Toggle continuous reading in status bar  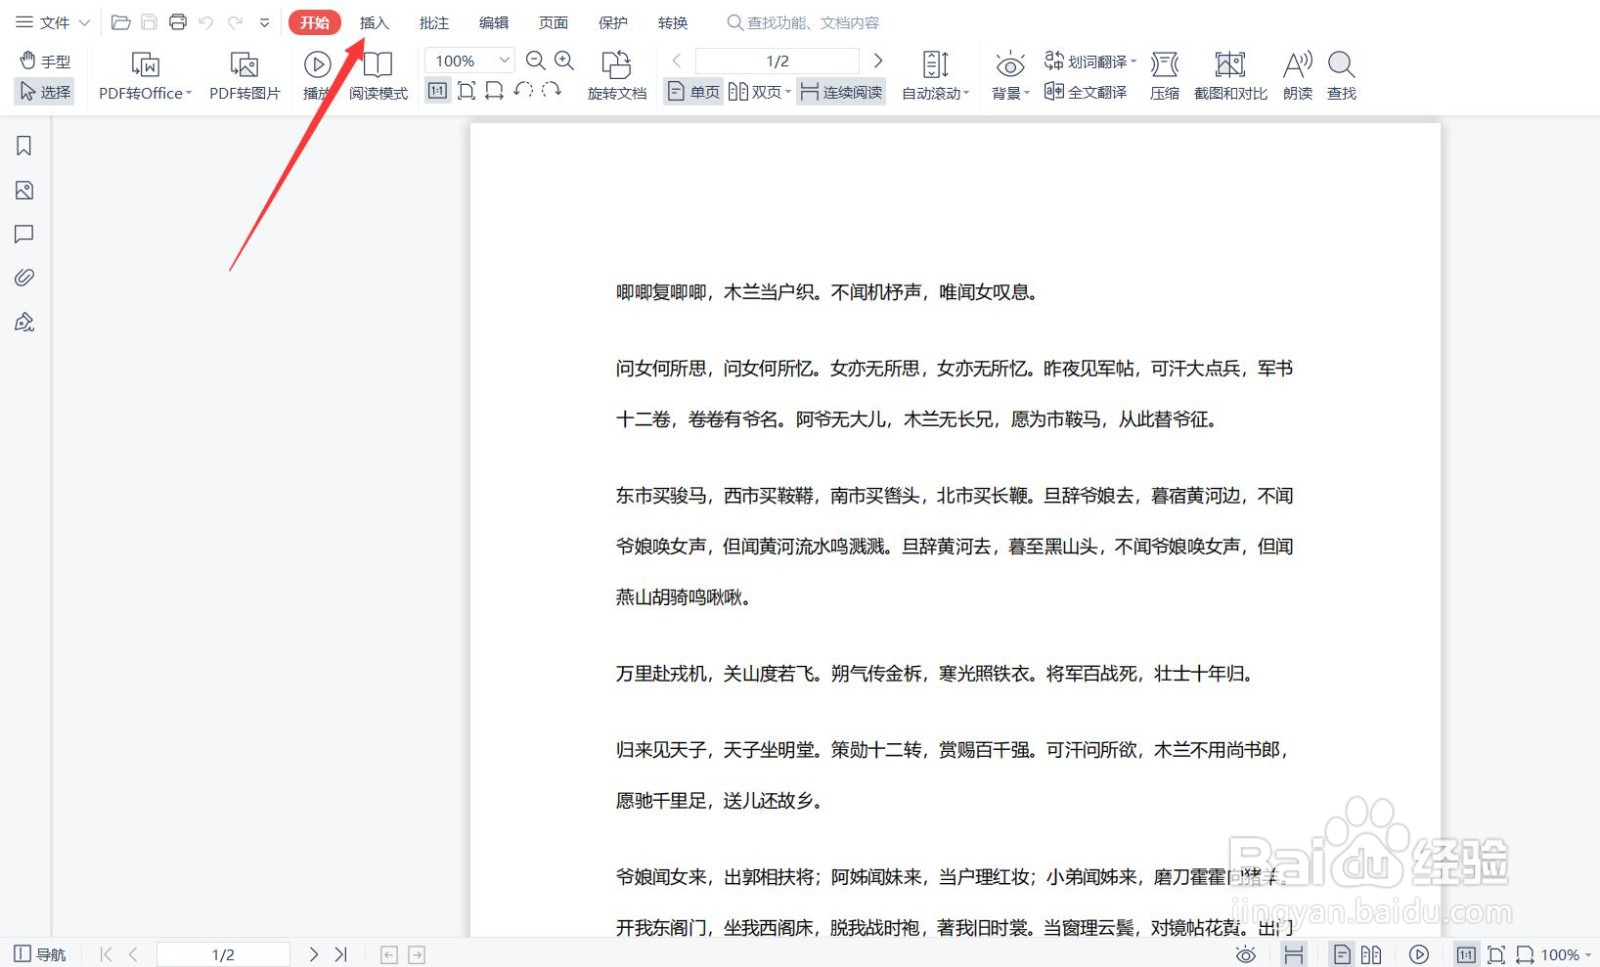point(1294,954)
